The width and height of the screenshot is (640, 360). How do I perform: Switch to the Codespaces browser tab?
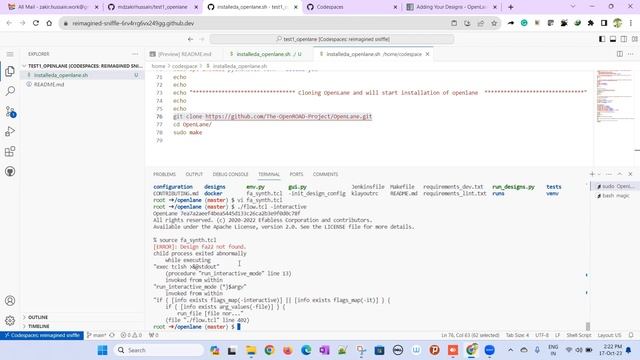[352, 7]
